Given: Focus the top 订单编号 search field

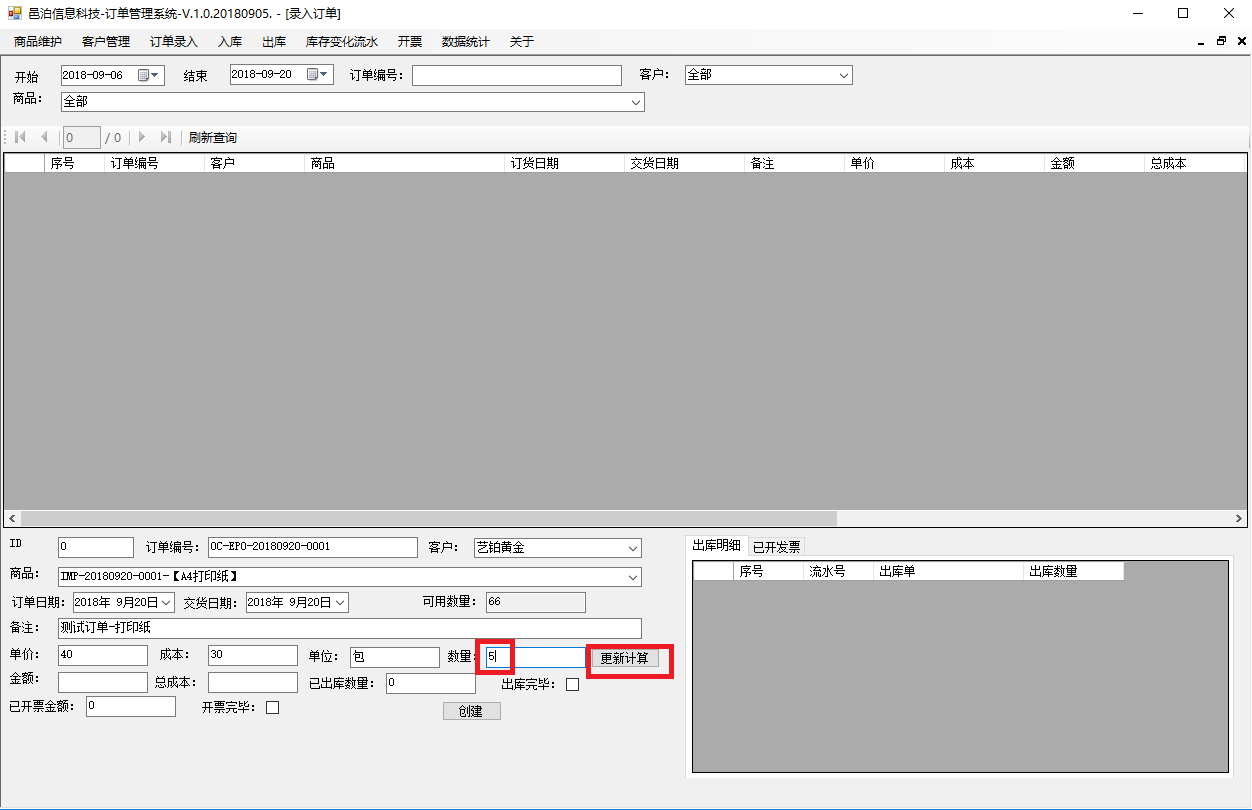Looking at the screenshot, I should pyautogui.click(x=517, y=75).
